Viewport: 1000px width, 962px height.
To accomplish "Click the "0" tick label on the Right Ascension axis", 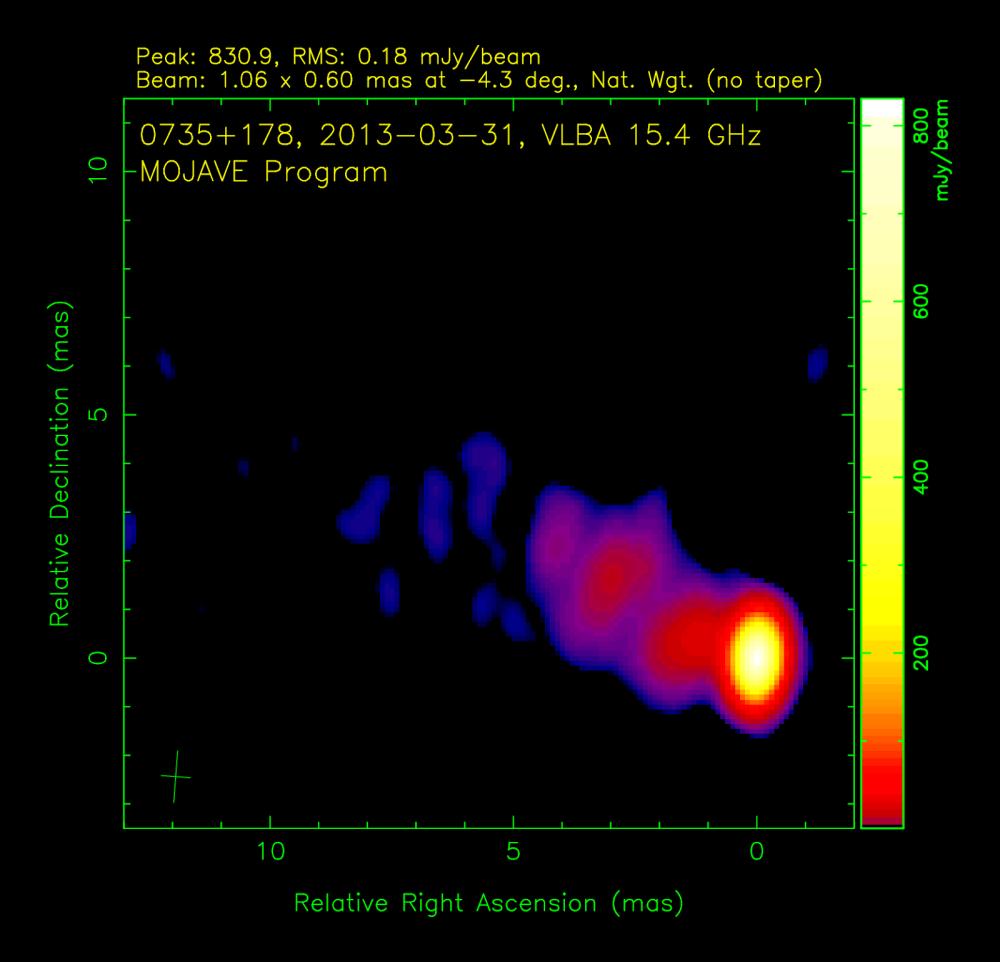I will pyautogui.click(x=757, y=851).
